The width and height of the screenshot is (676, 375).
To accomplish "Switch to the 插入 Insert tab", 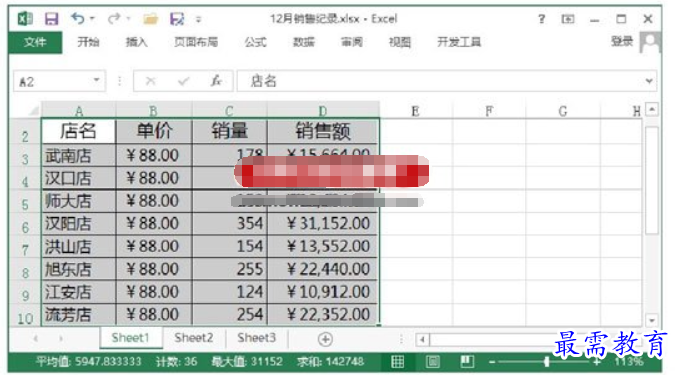I will (137, 42).
